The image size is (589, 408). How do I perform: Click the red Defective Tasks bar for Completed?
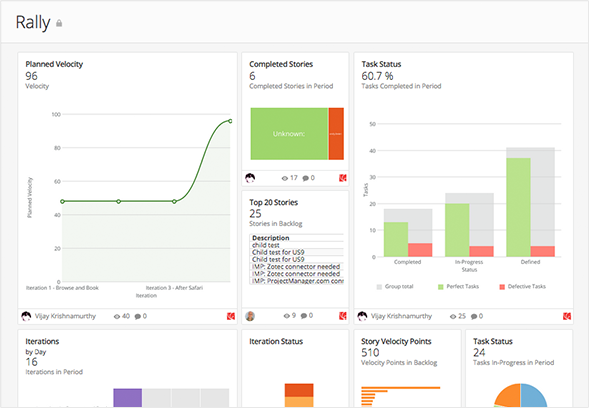420,250
